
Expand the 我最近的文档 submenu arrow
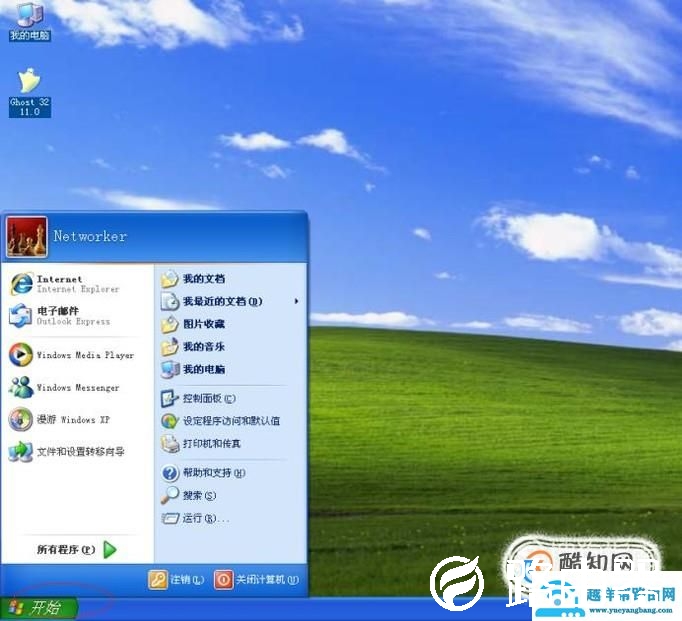pos(296,301)
